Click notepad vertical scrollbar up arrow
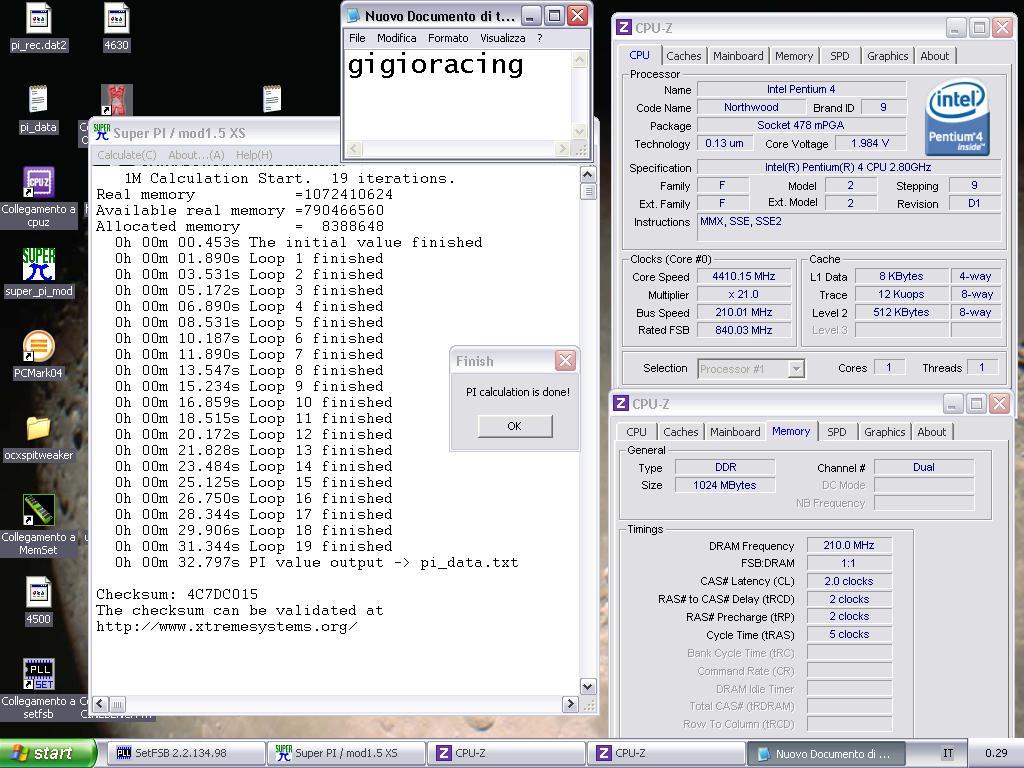The height and width of the screenshot is (768, 1024). coord(579,60)
